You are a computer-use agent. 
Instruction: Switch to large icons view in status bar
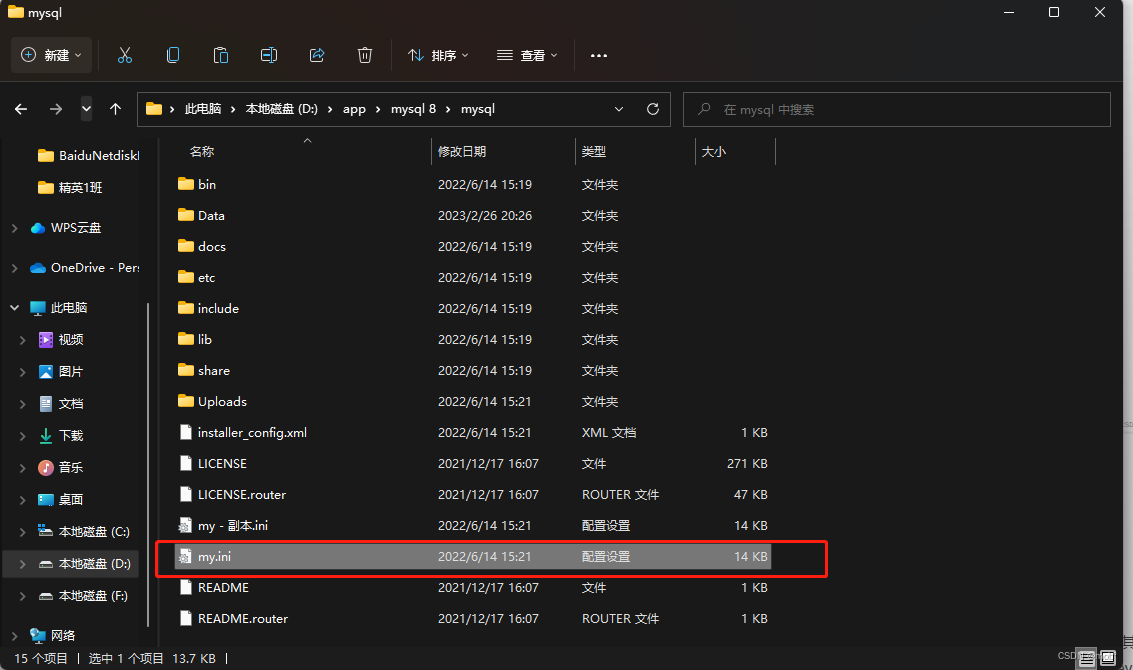pyautogui.click(x=1108, y=658)
